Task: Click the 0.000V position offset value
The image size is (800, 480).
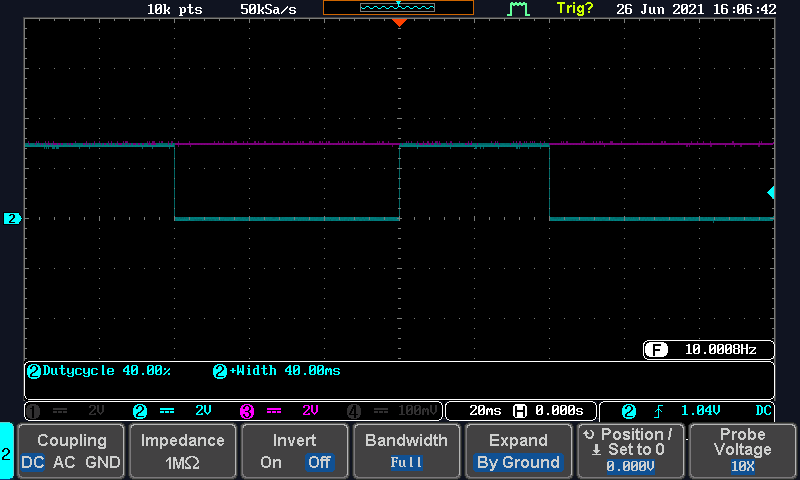Action: 631,466
